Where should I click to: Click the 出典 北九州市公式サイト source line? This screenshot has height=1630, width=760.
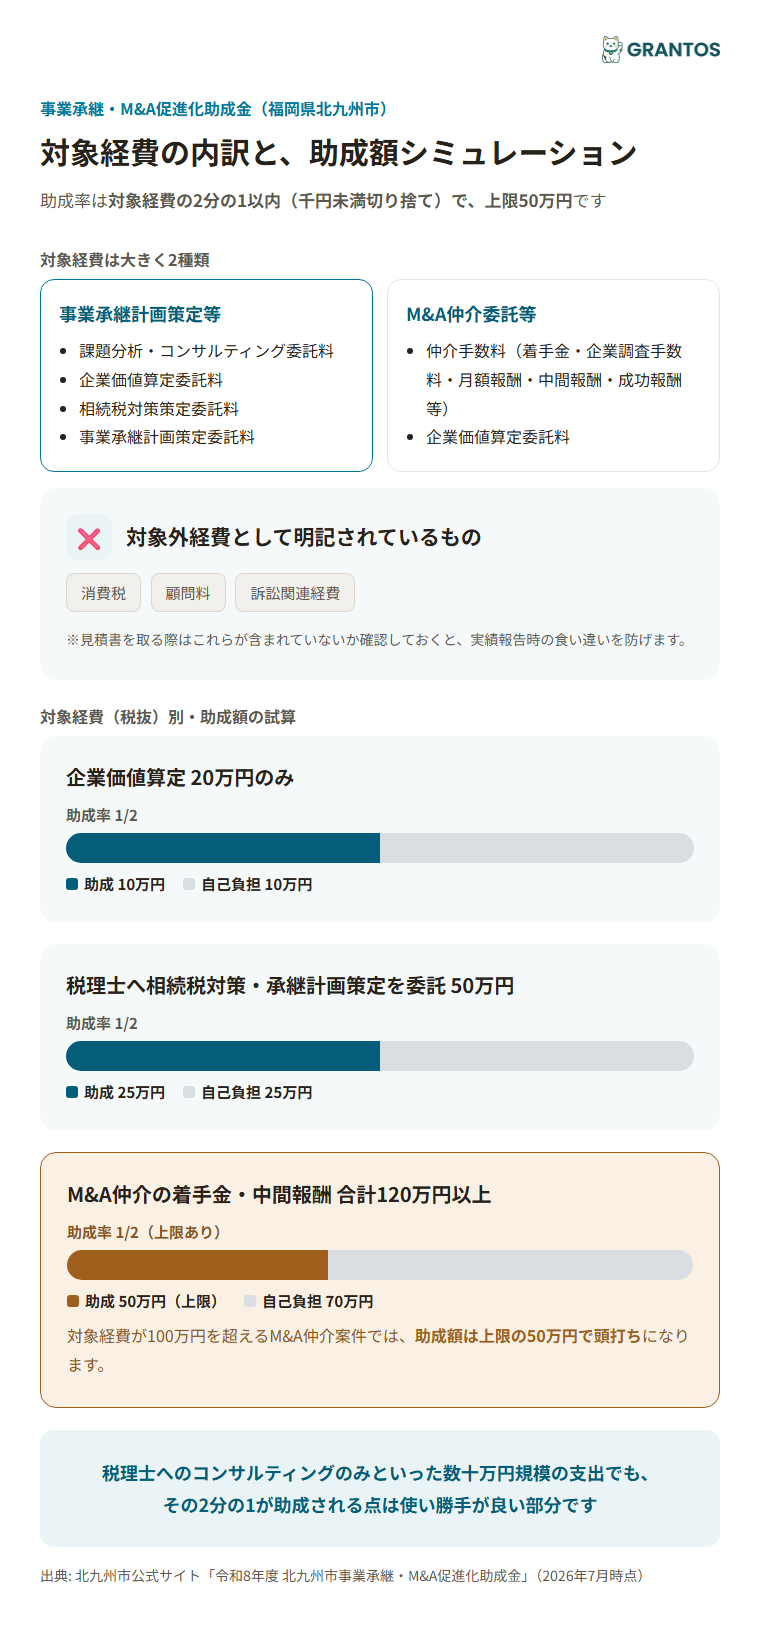coord(343,1575)
